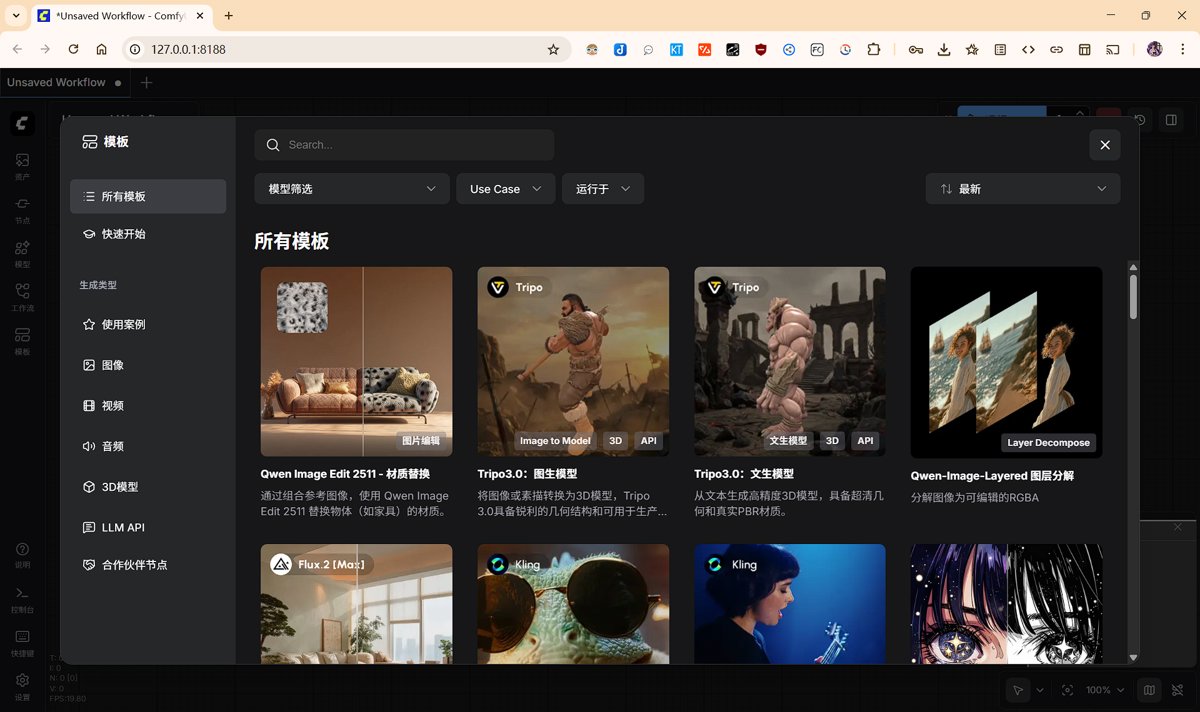Open the 设置 settings gear icon
Viewport: 1200px width, 712px height.
point(22,686)
